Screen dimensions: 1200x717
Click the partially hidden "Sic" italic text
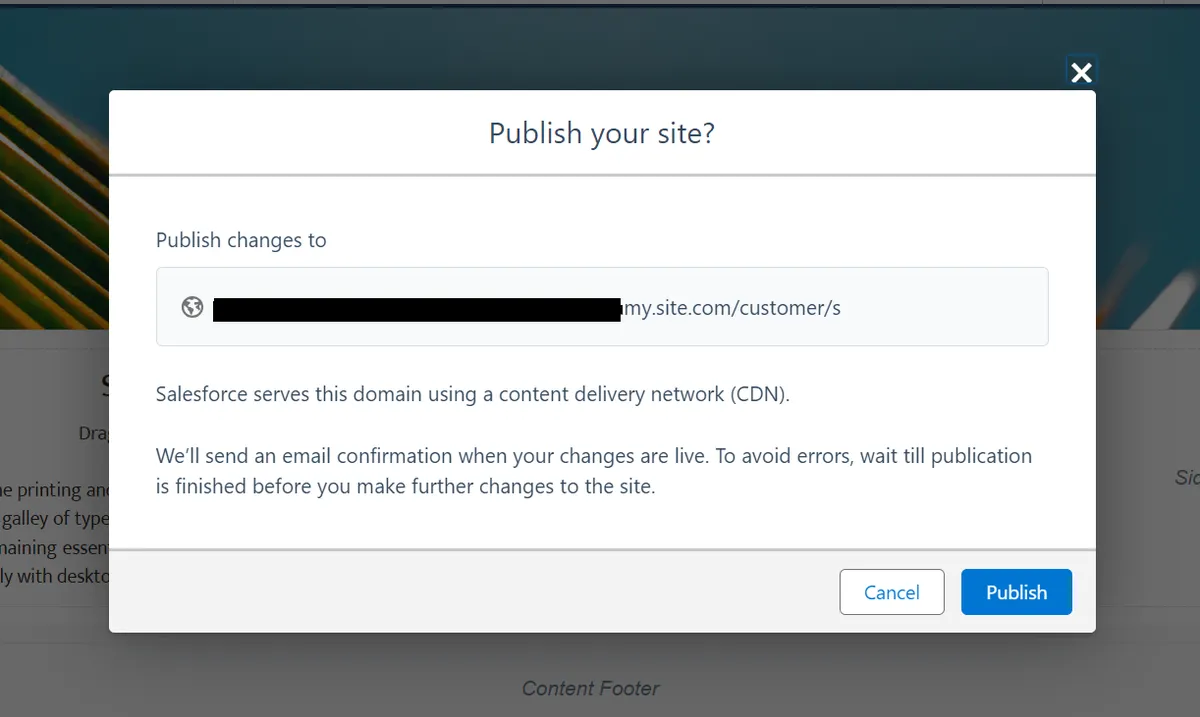[x=1186, y=478]
